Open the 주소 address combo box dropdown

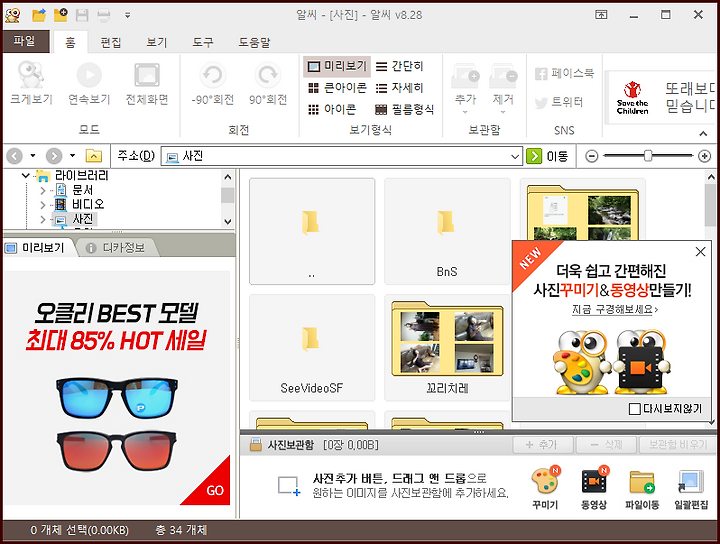pos(515,157)
